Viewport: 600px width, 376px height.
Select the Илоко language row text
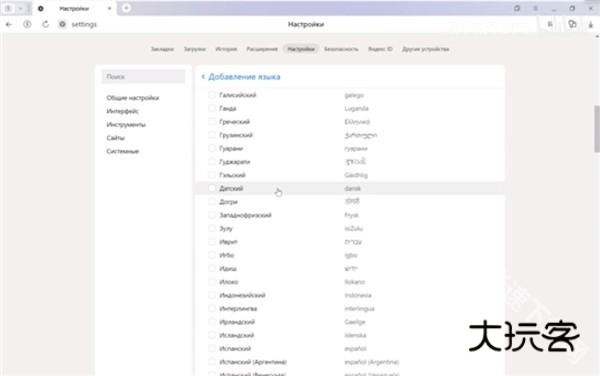coord(229,282)
